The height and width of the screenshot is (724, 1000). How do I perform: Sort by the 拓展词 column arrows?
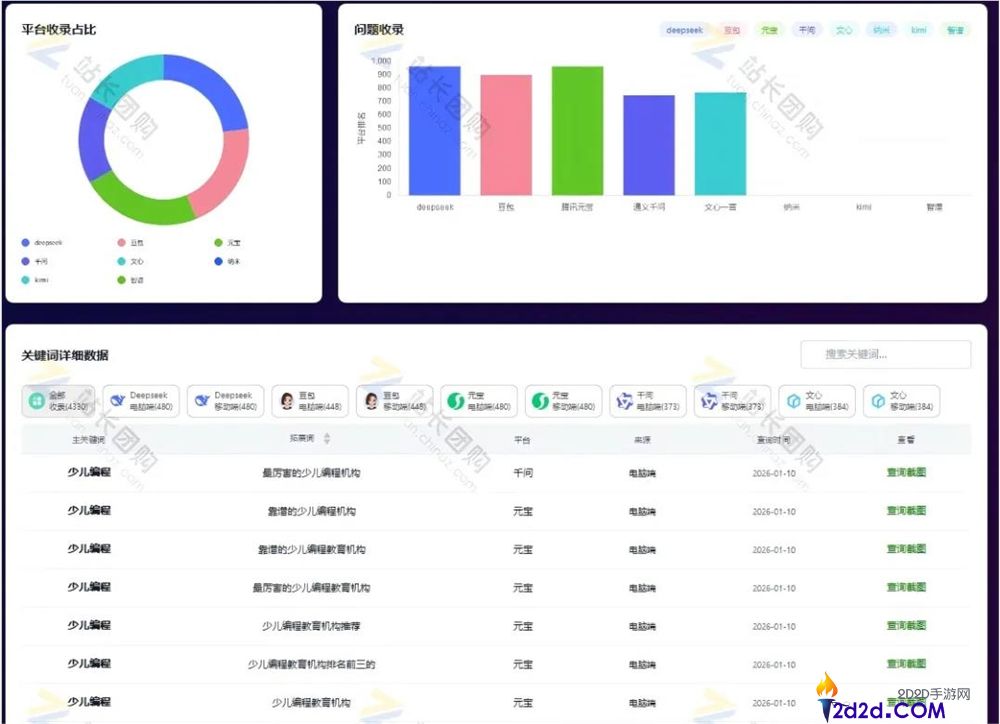click(327, 439)
